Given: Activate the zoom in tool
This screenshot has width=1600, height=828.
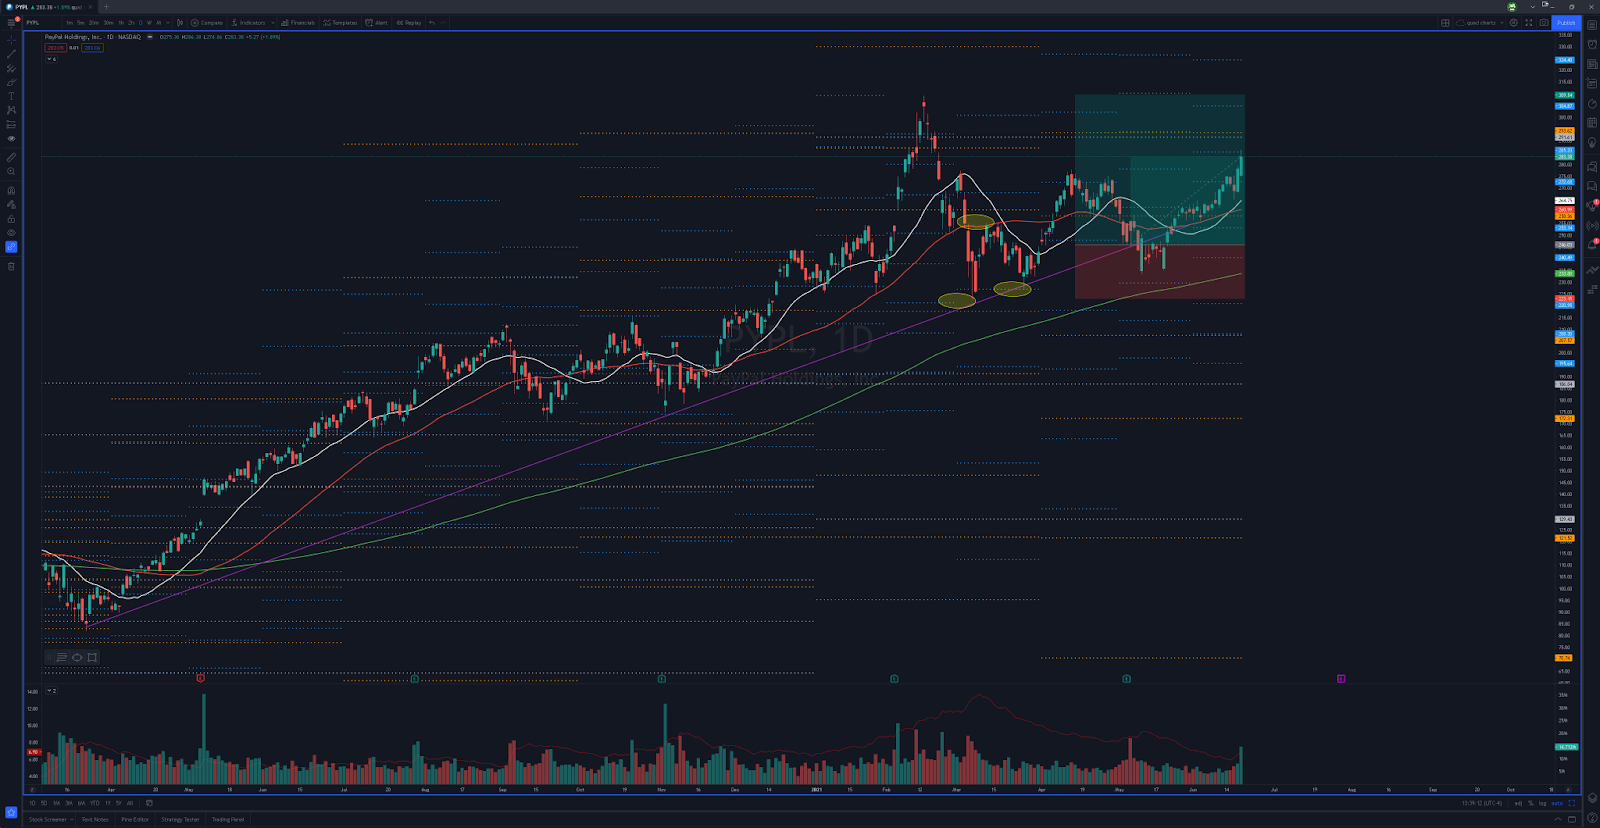Looking at the screenshot, I should coord(11,171).
